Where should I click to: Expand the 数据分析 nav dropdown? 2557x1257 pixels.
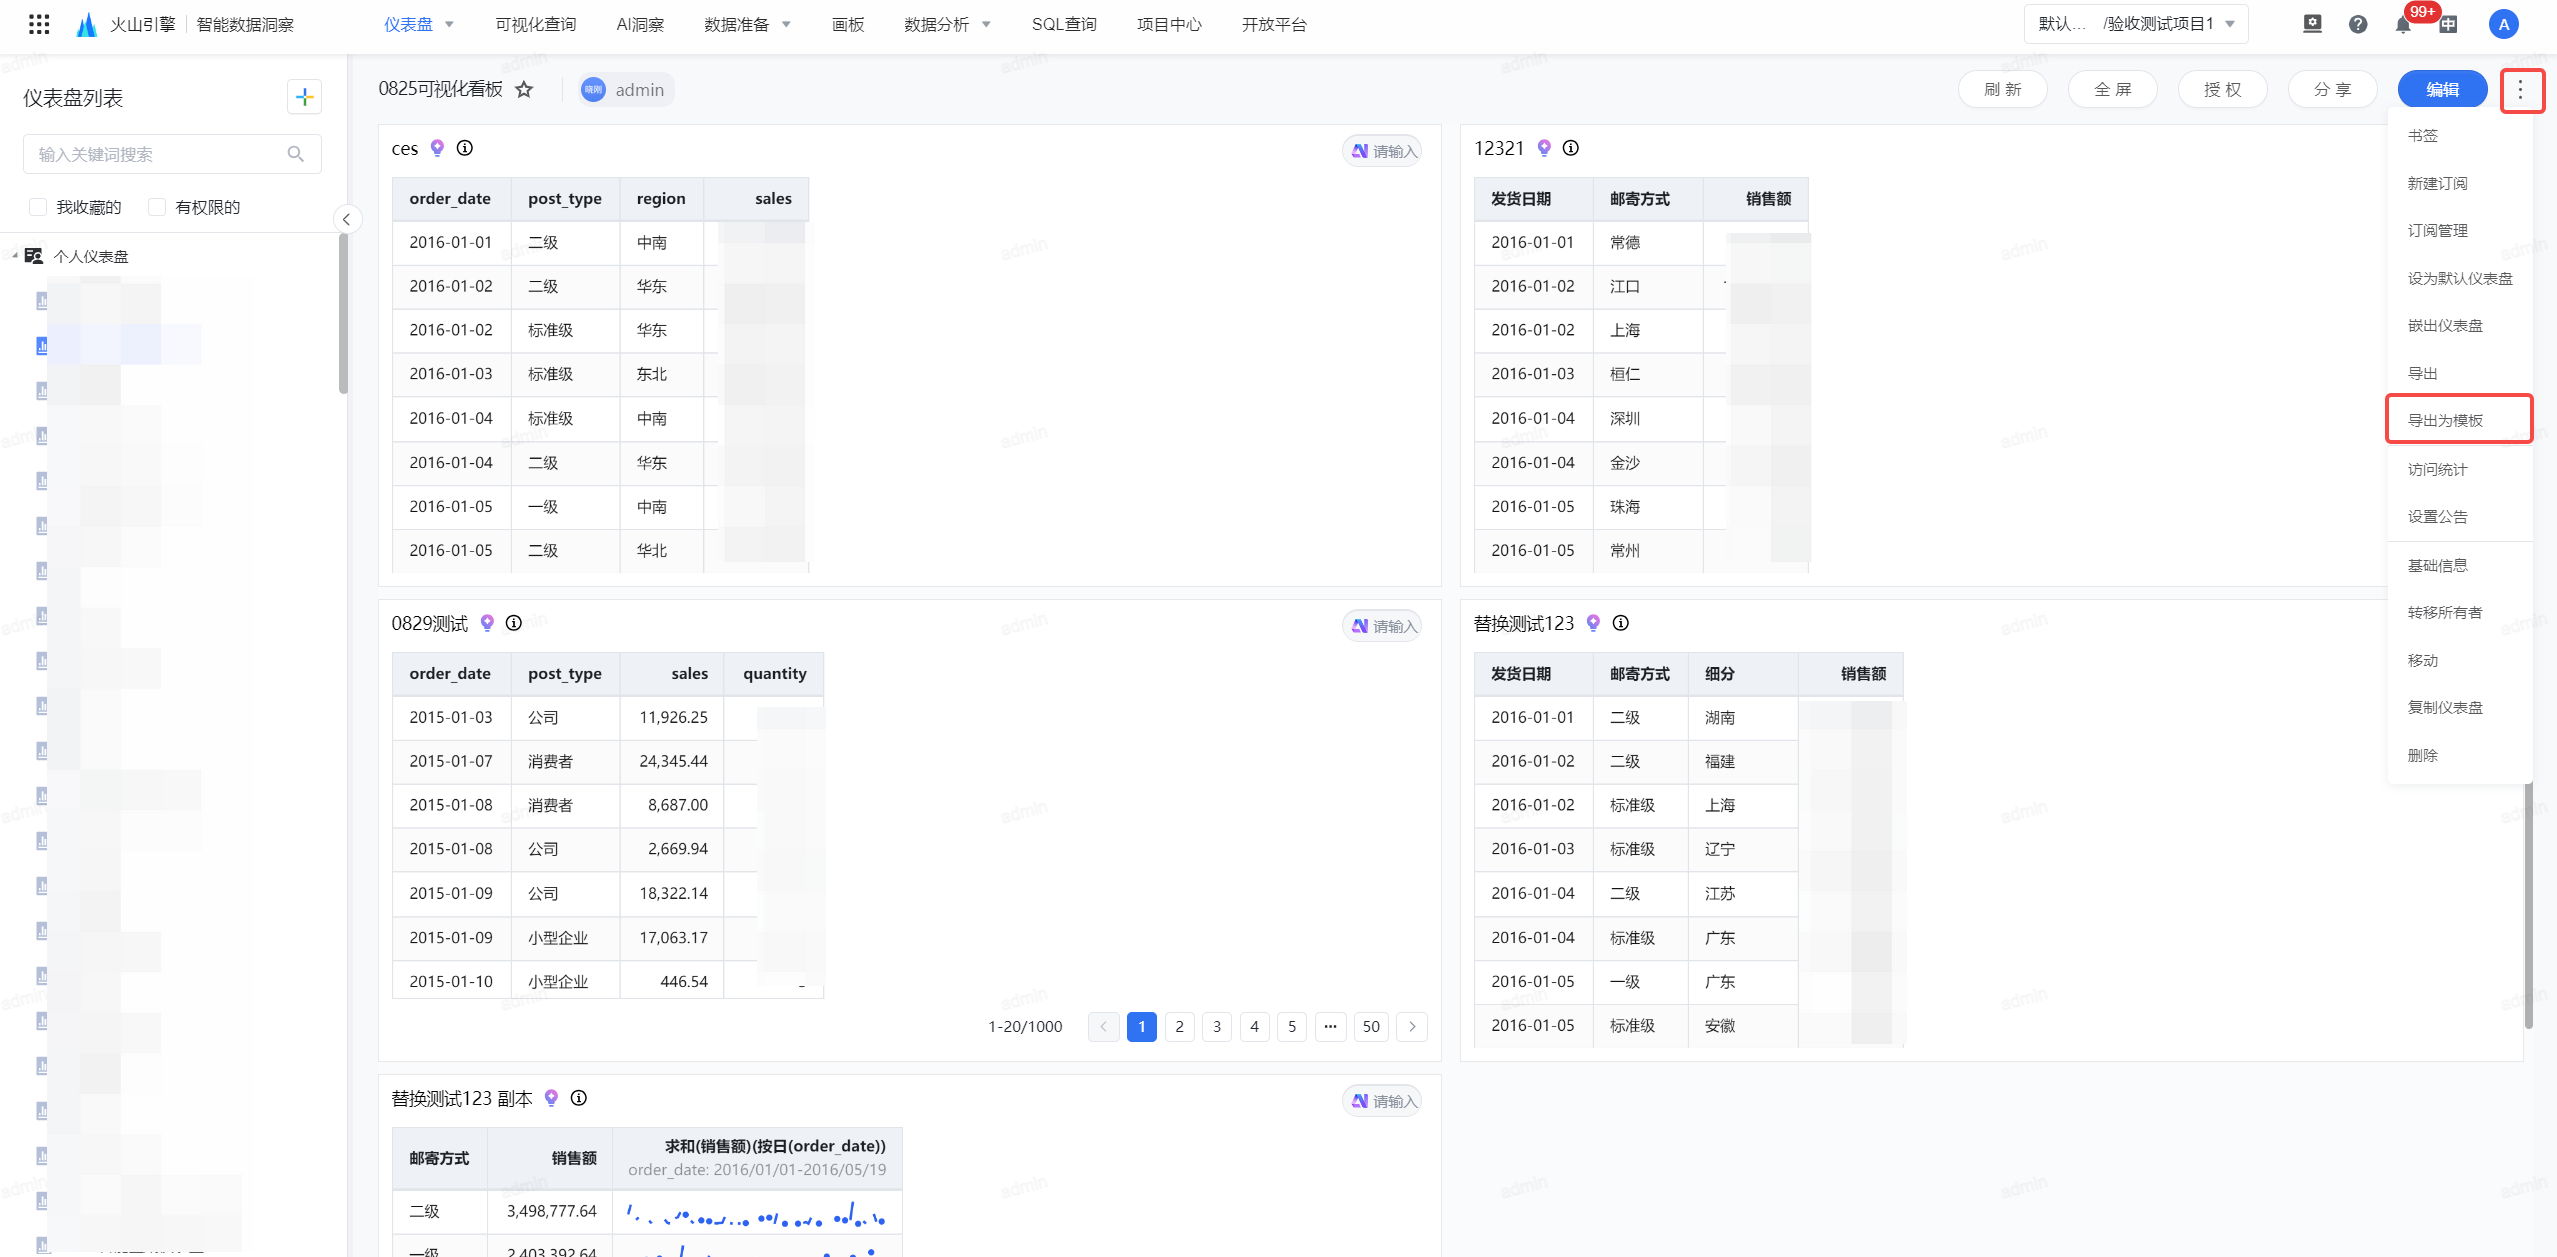point(986,25)
